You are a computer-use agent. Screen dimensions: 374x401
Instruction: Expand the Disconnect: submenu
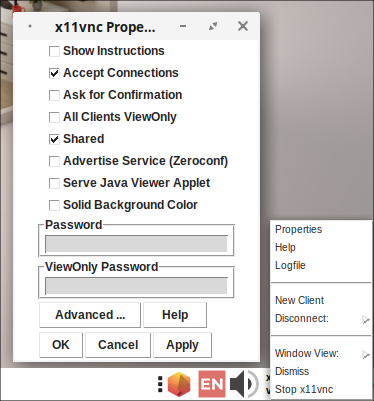point(321,319)
